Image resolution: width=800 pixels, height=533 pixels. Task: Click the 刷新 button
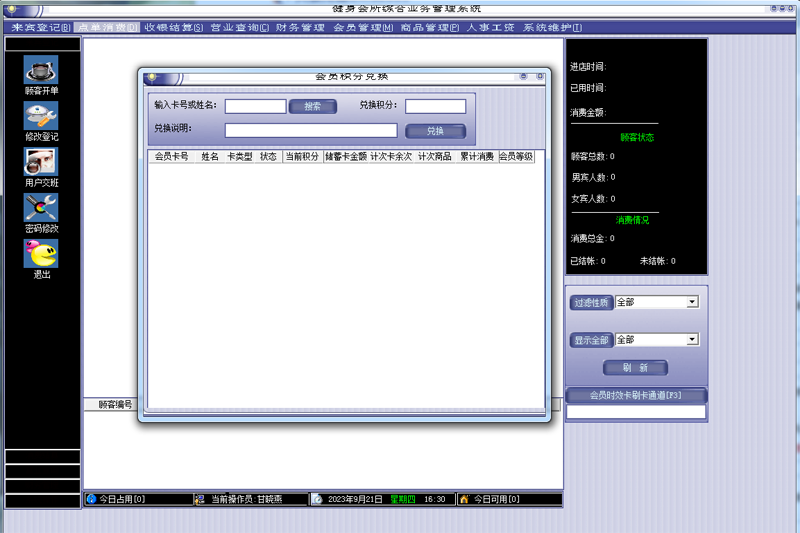635,367
